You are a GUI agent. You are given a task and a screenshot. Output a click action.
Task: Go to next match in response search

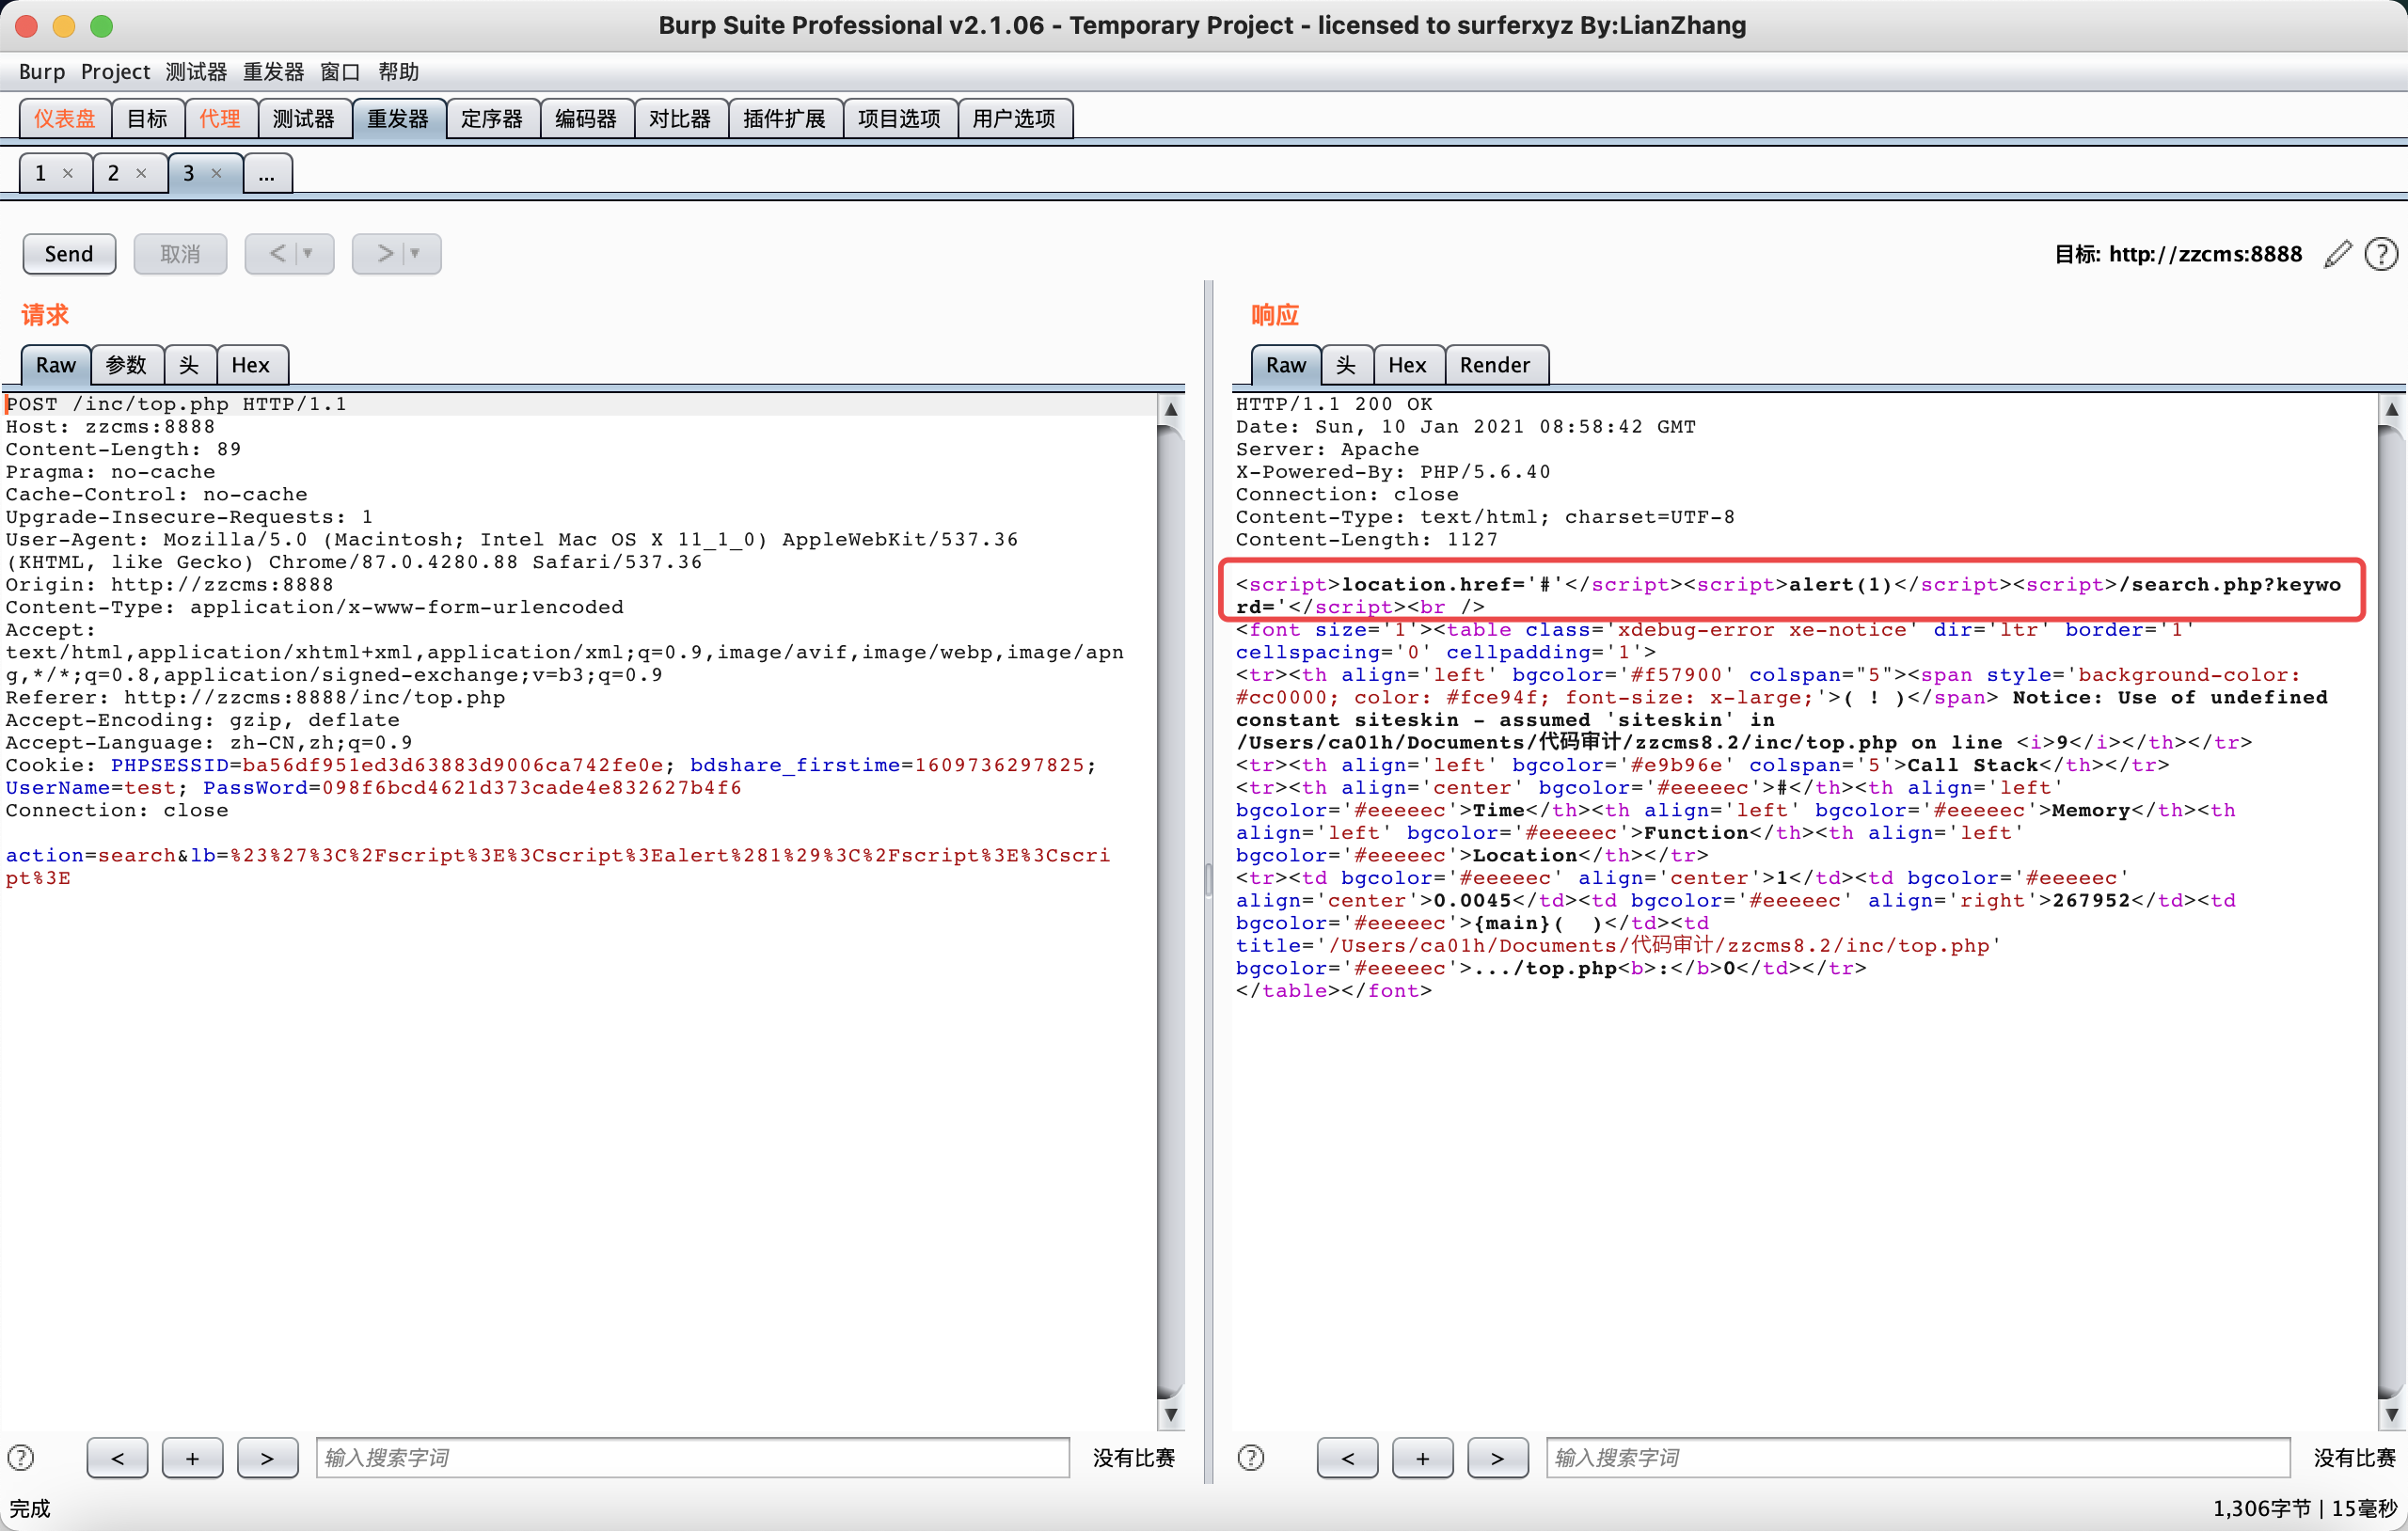click(1497, 1458)
